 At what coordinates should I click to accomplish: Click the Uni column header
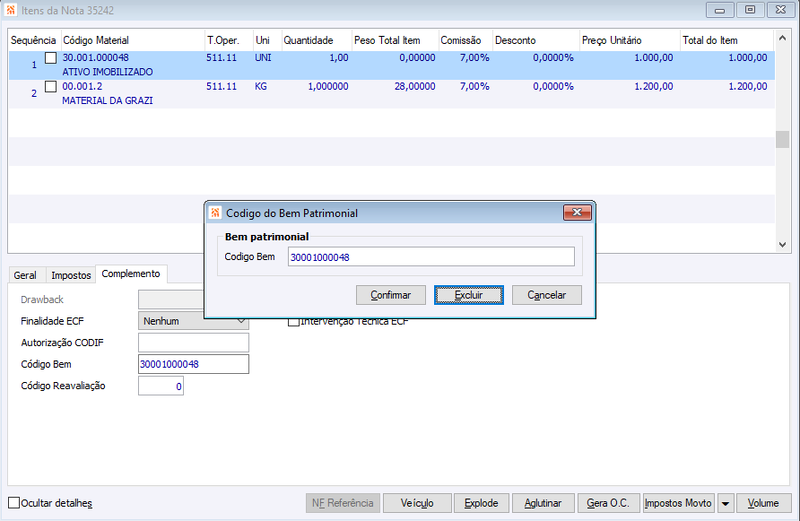point(267,40)
